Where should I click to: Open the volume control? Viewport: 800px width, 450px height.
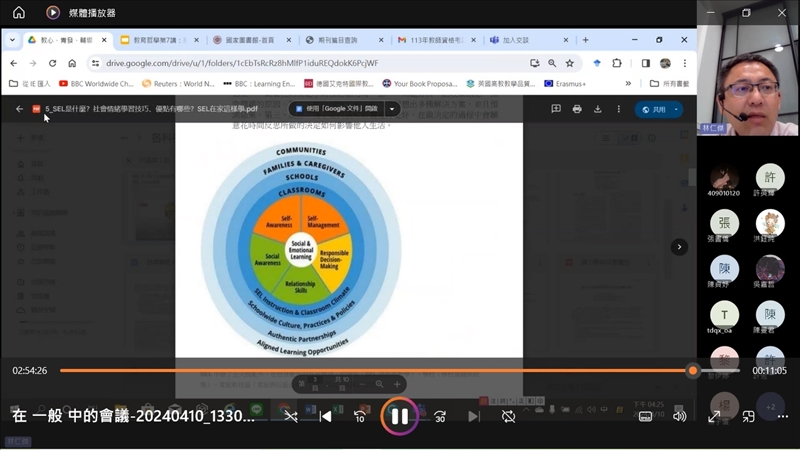pyautogui.click(x=680, y=416)
